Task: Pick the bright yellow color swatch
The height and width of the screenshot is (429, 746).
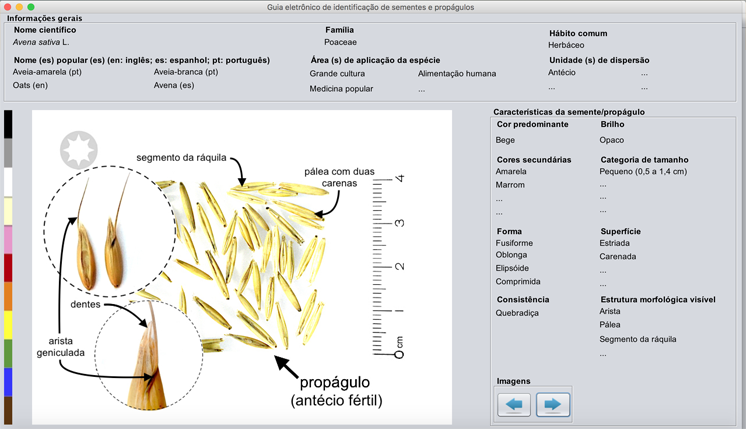Action: click(8, 325)
